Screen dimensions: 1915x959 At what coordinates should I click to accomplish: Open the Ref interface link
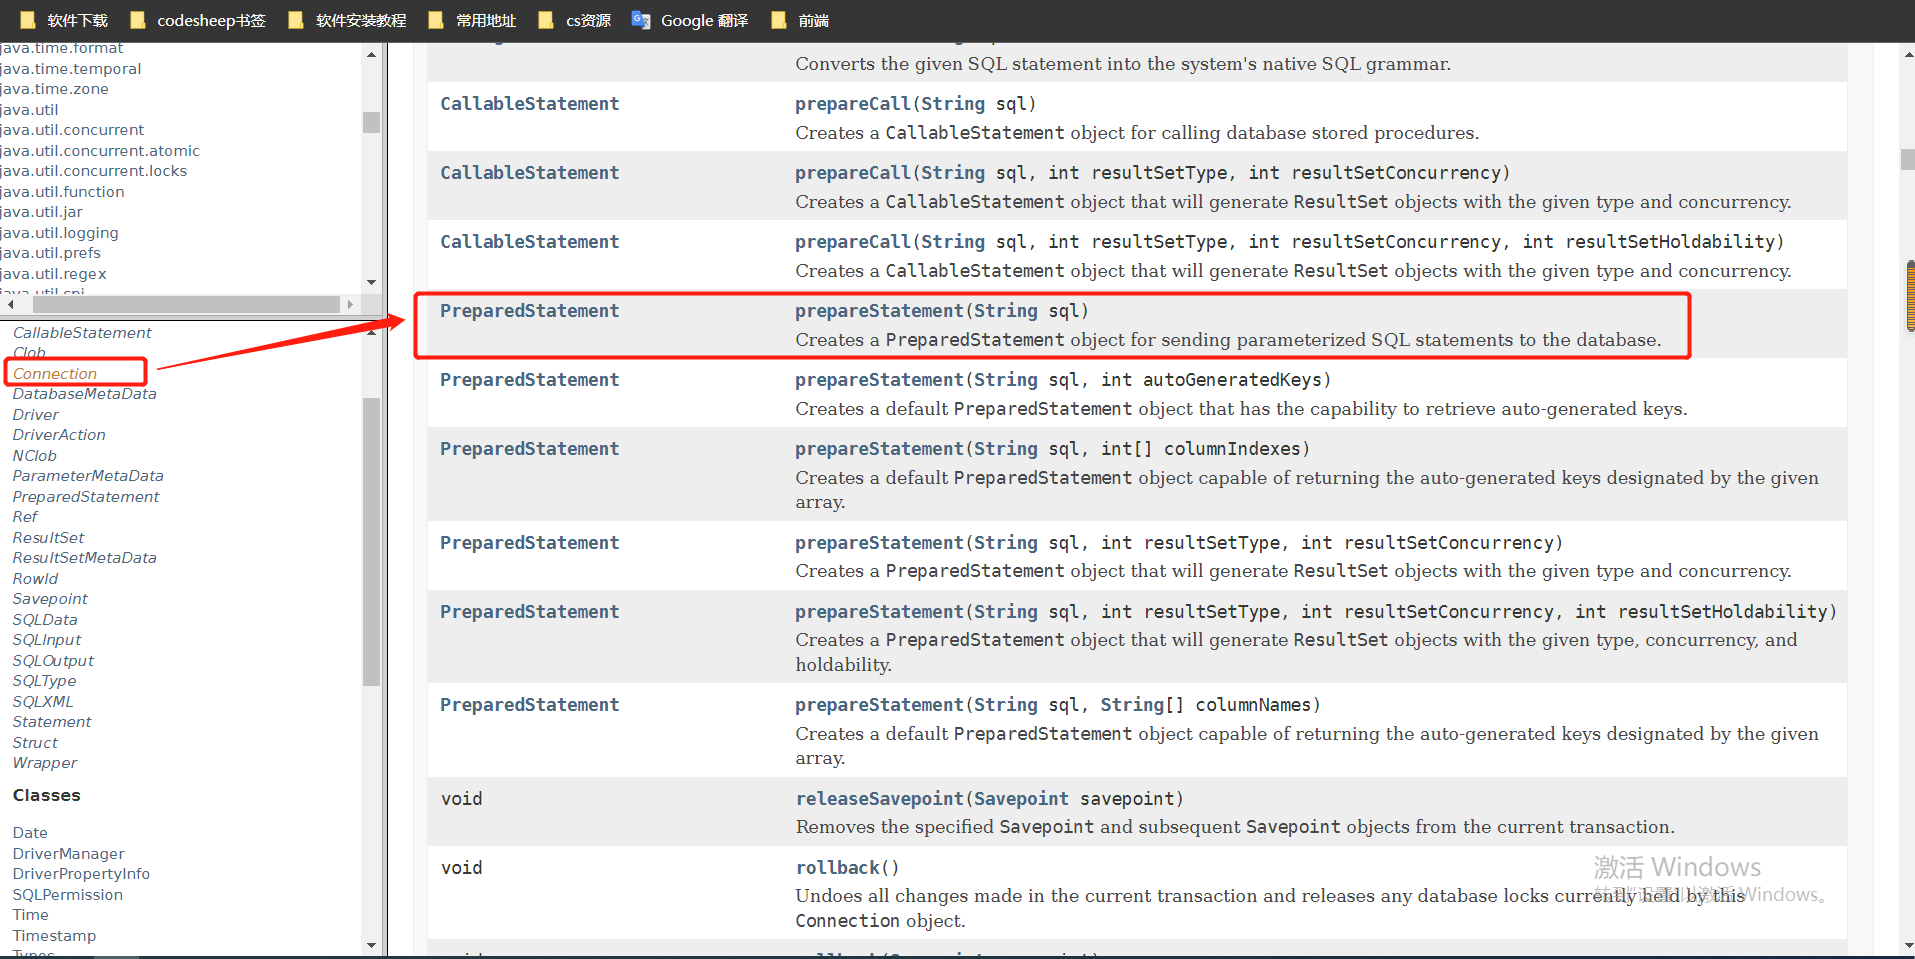coord(25,517)
